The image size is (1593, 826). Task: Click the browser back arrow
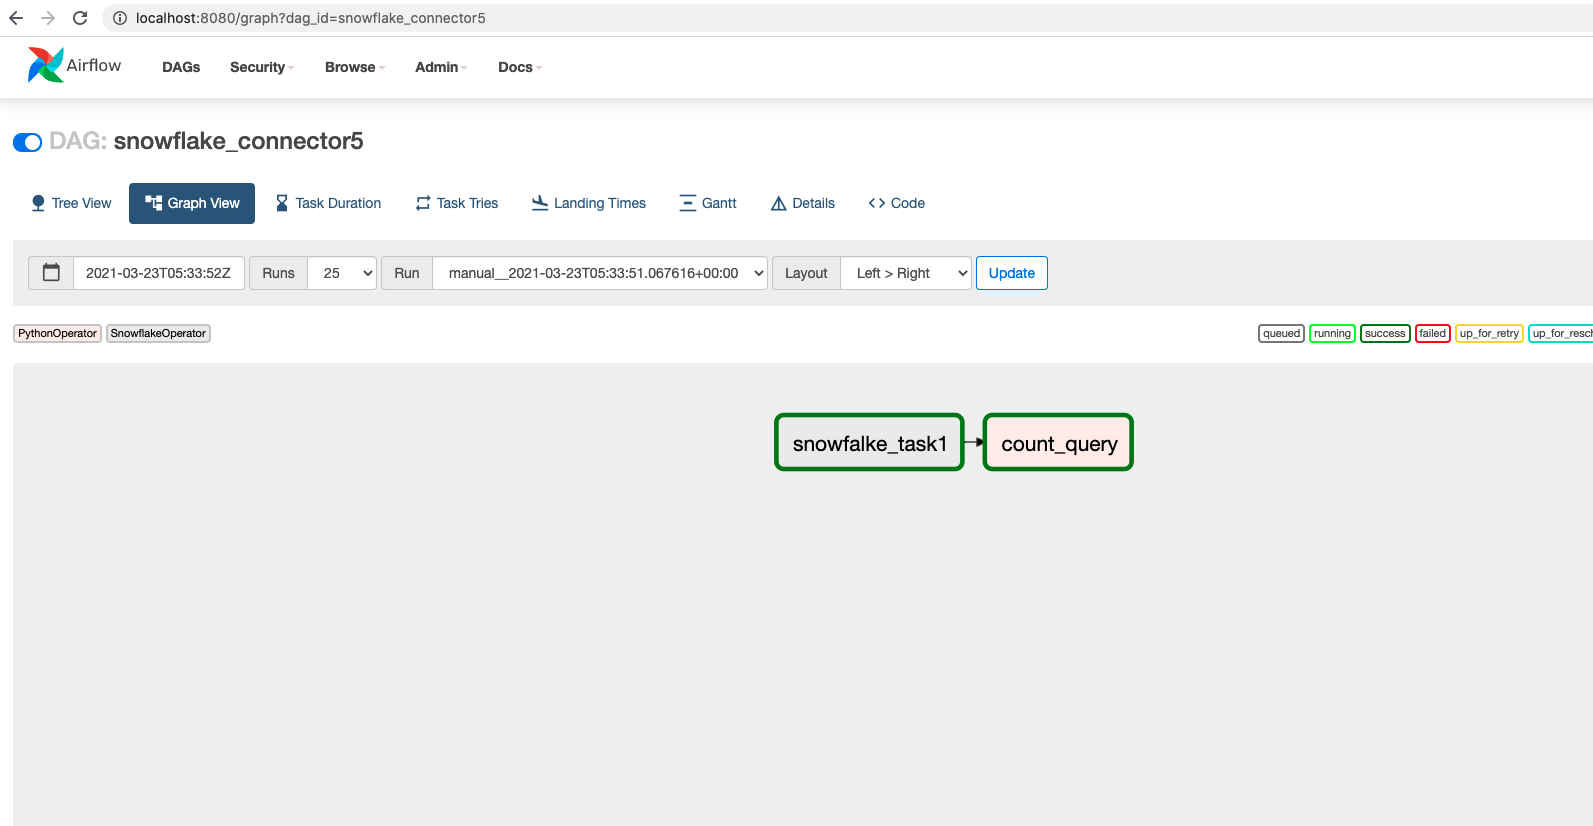(16, 18)
